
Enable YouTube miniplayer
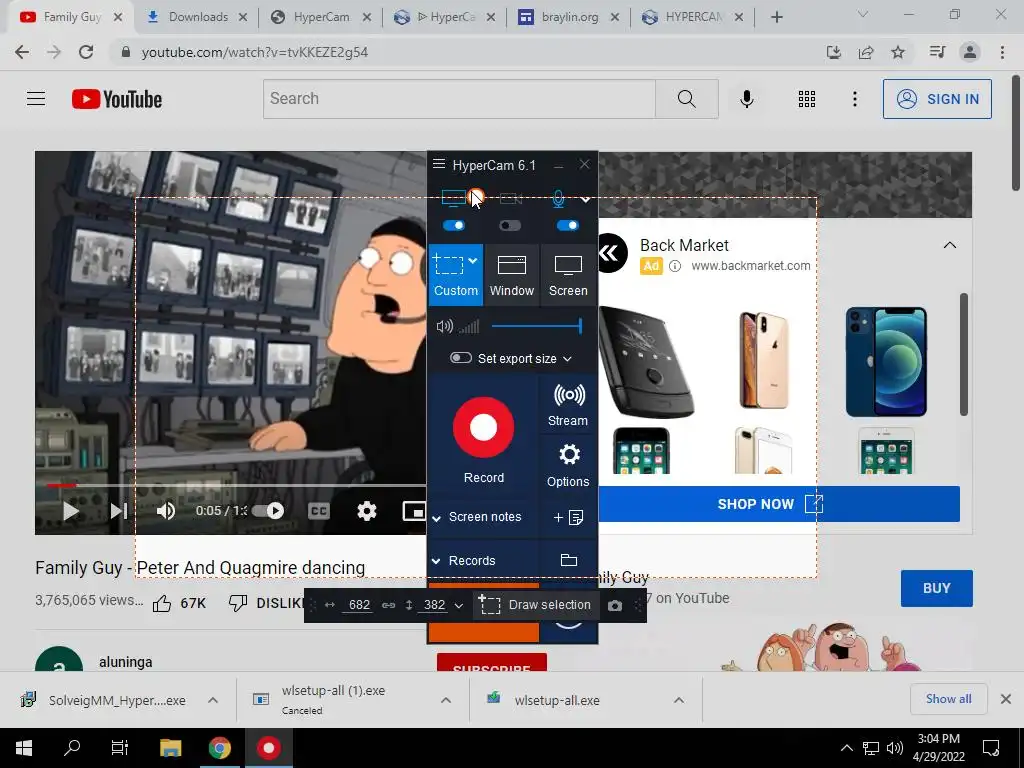click(x=414, y=511)
